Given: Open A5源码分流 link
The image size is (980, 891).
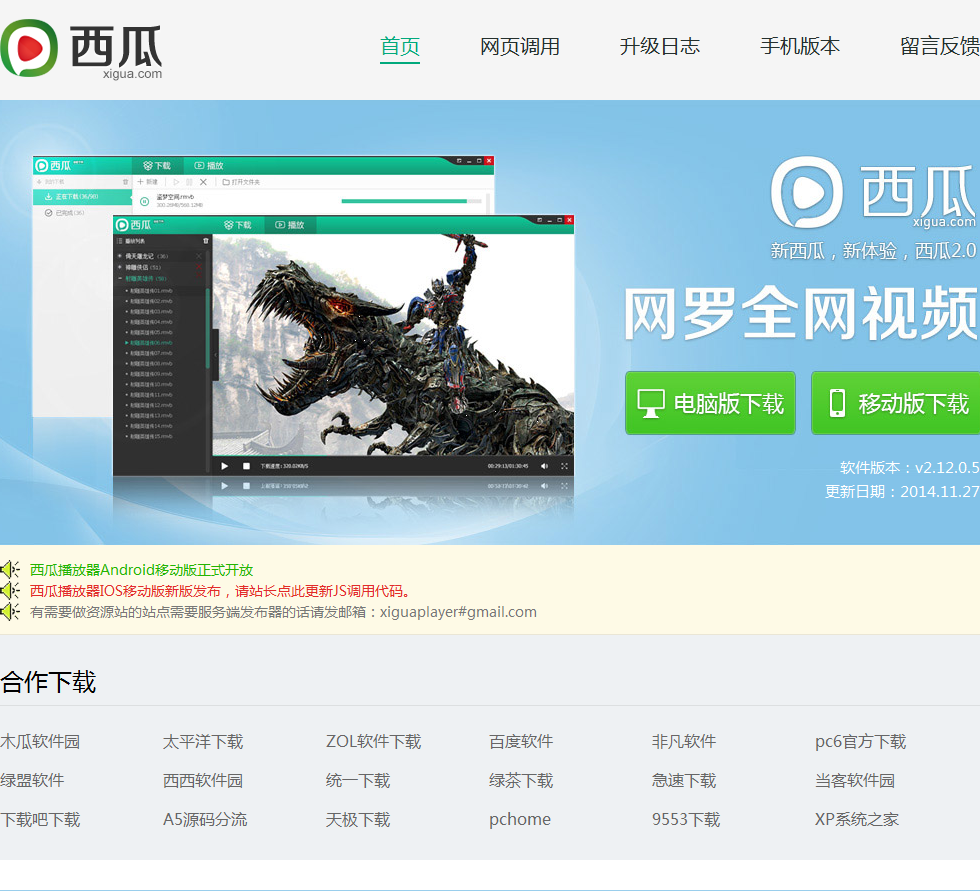Looking at the screenshot, I should (x=205, y=819).
